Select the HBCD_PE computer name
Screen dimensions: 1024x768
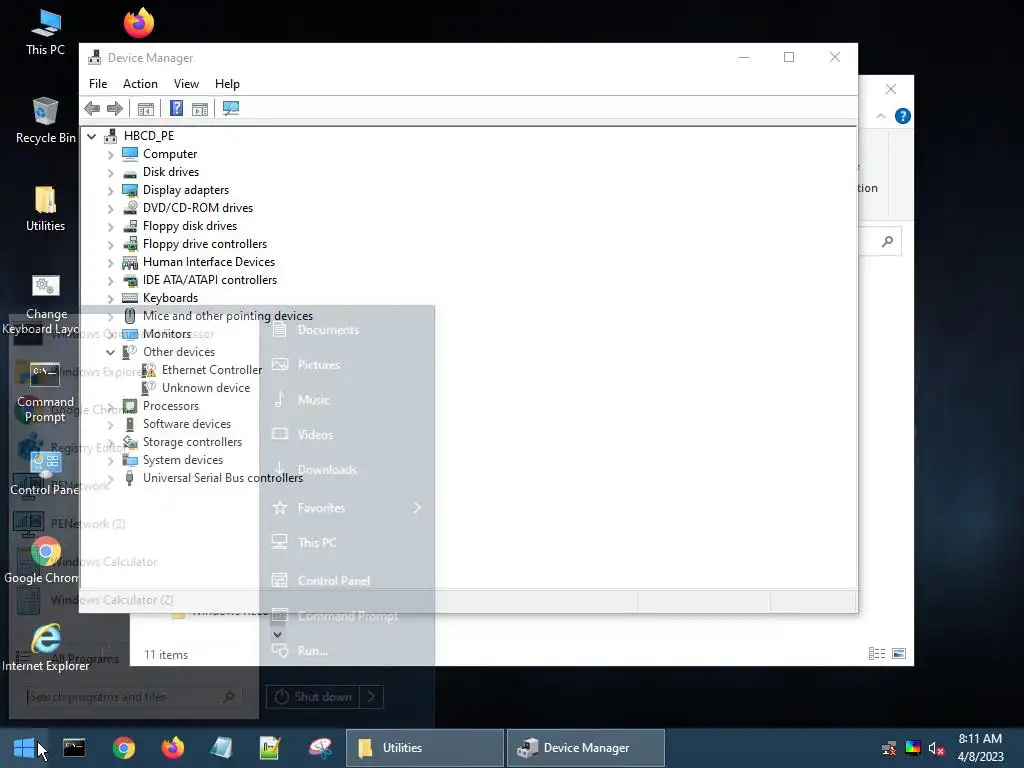coord(149,136)
